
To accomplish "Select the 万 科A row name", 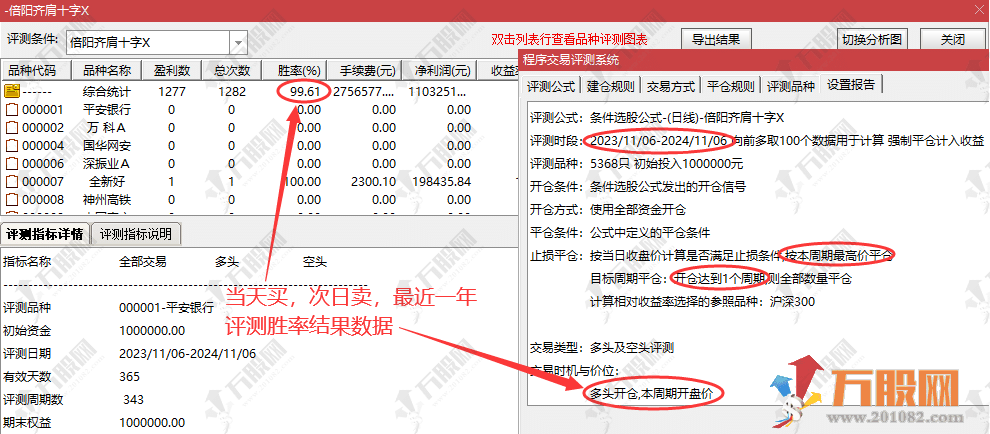I will (x=107, y=128).
